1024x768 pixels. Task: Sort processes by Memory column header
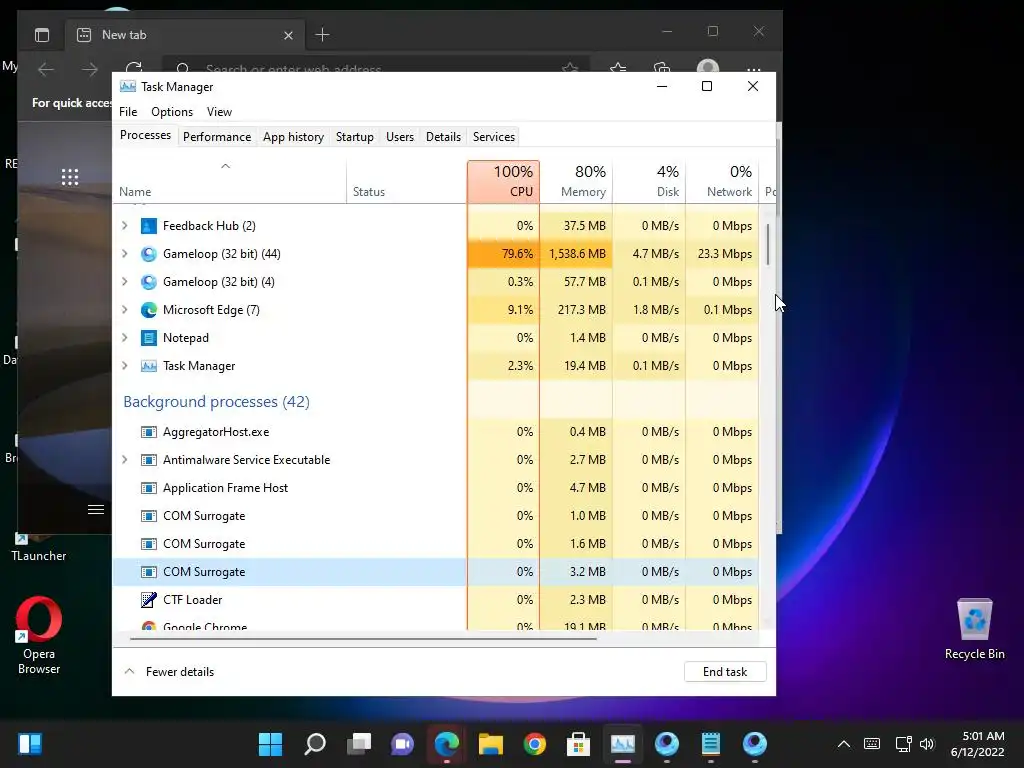click(577, 182)
